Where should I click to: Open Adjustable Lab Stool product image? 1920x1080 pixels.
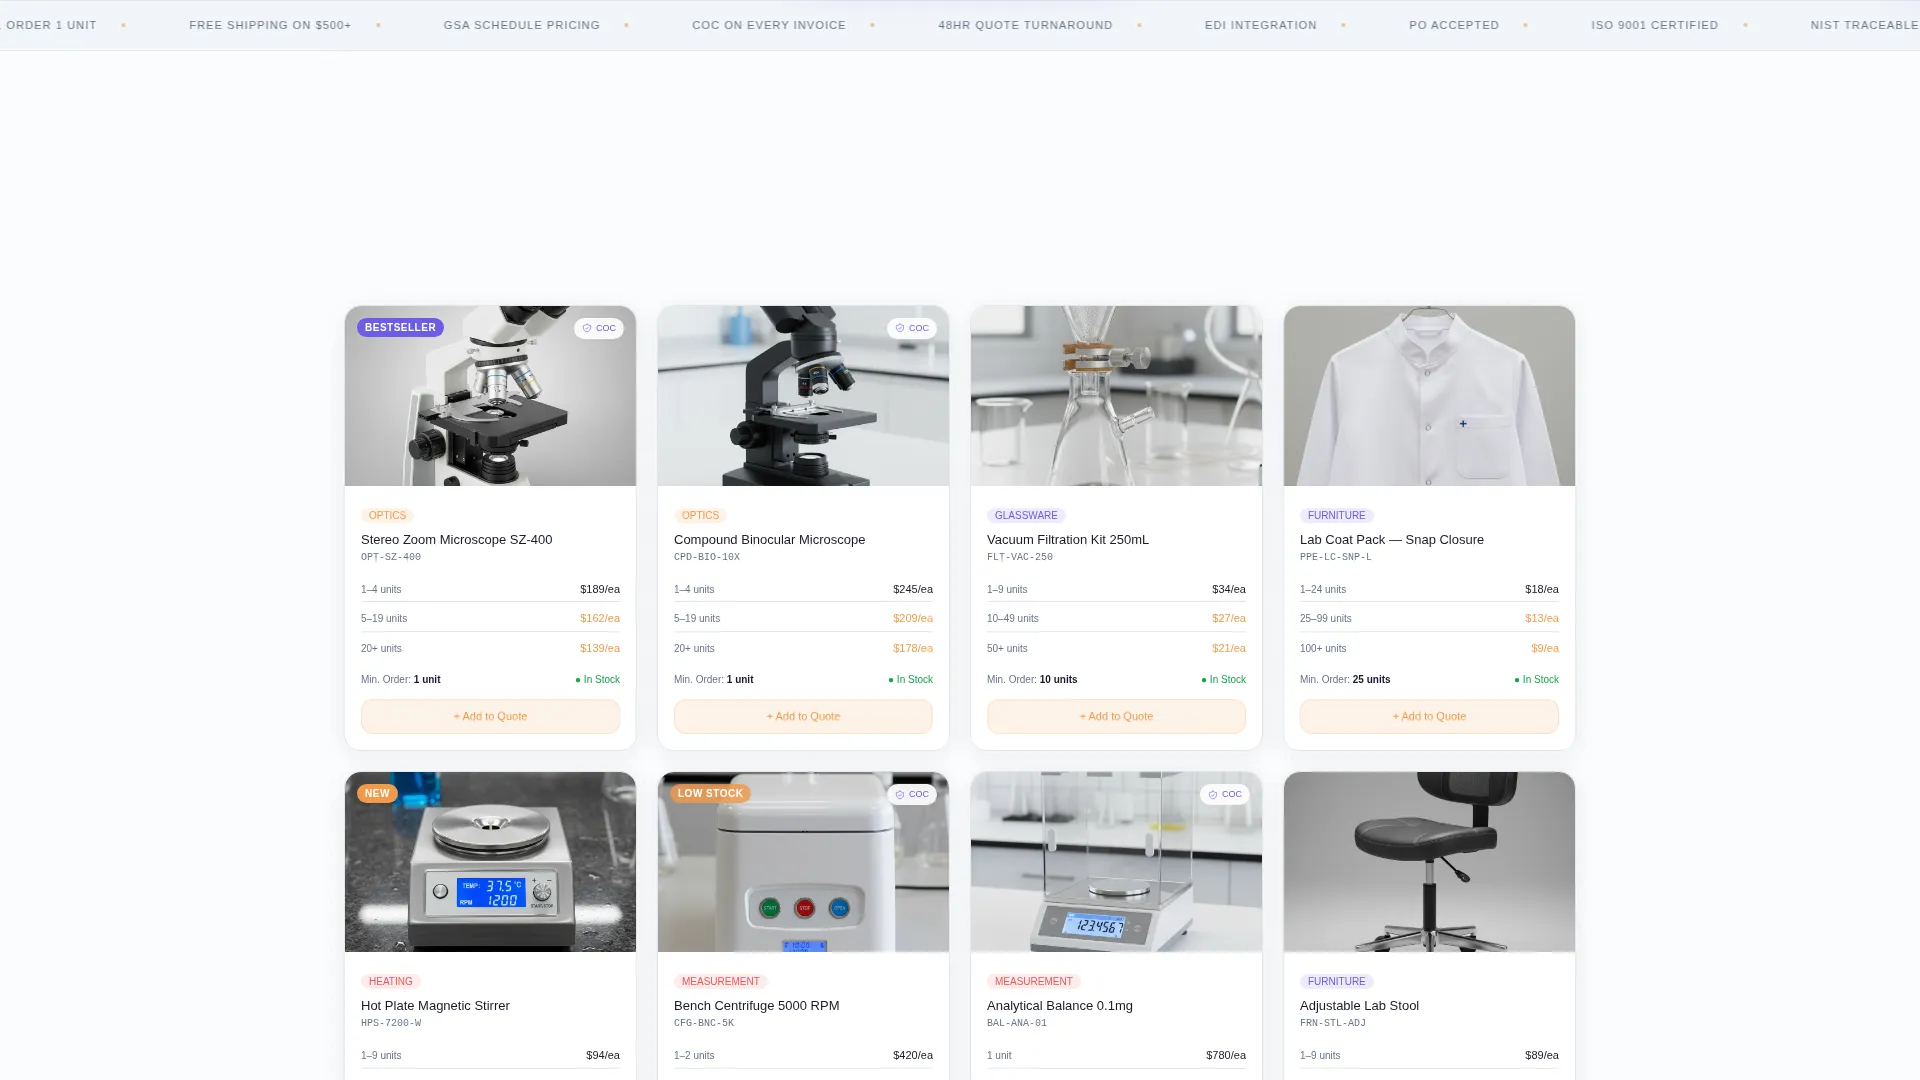pyautogui.click(x=1429, y=862)
